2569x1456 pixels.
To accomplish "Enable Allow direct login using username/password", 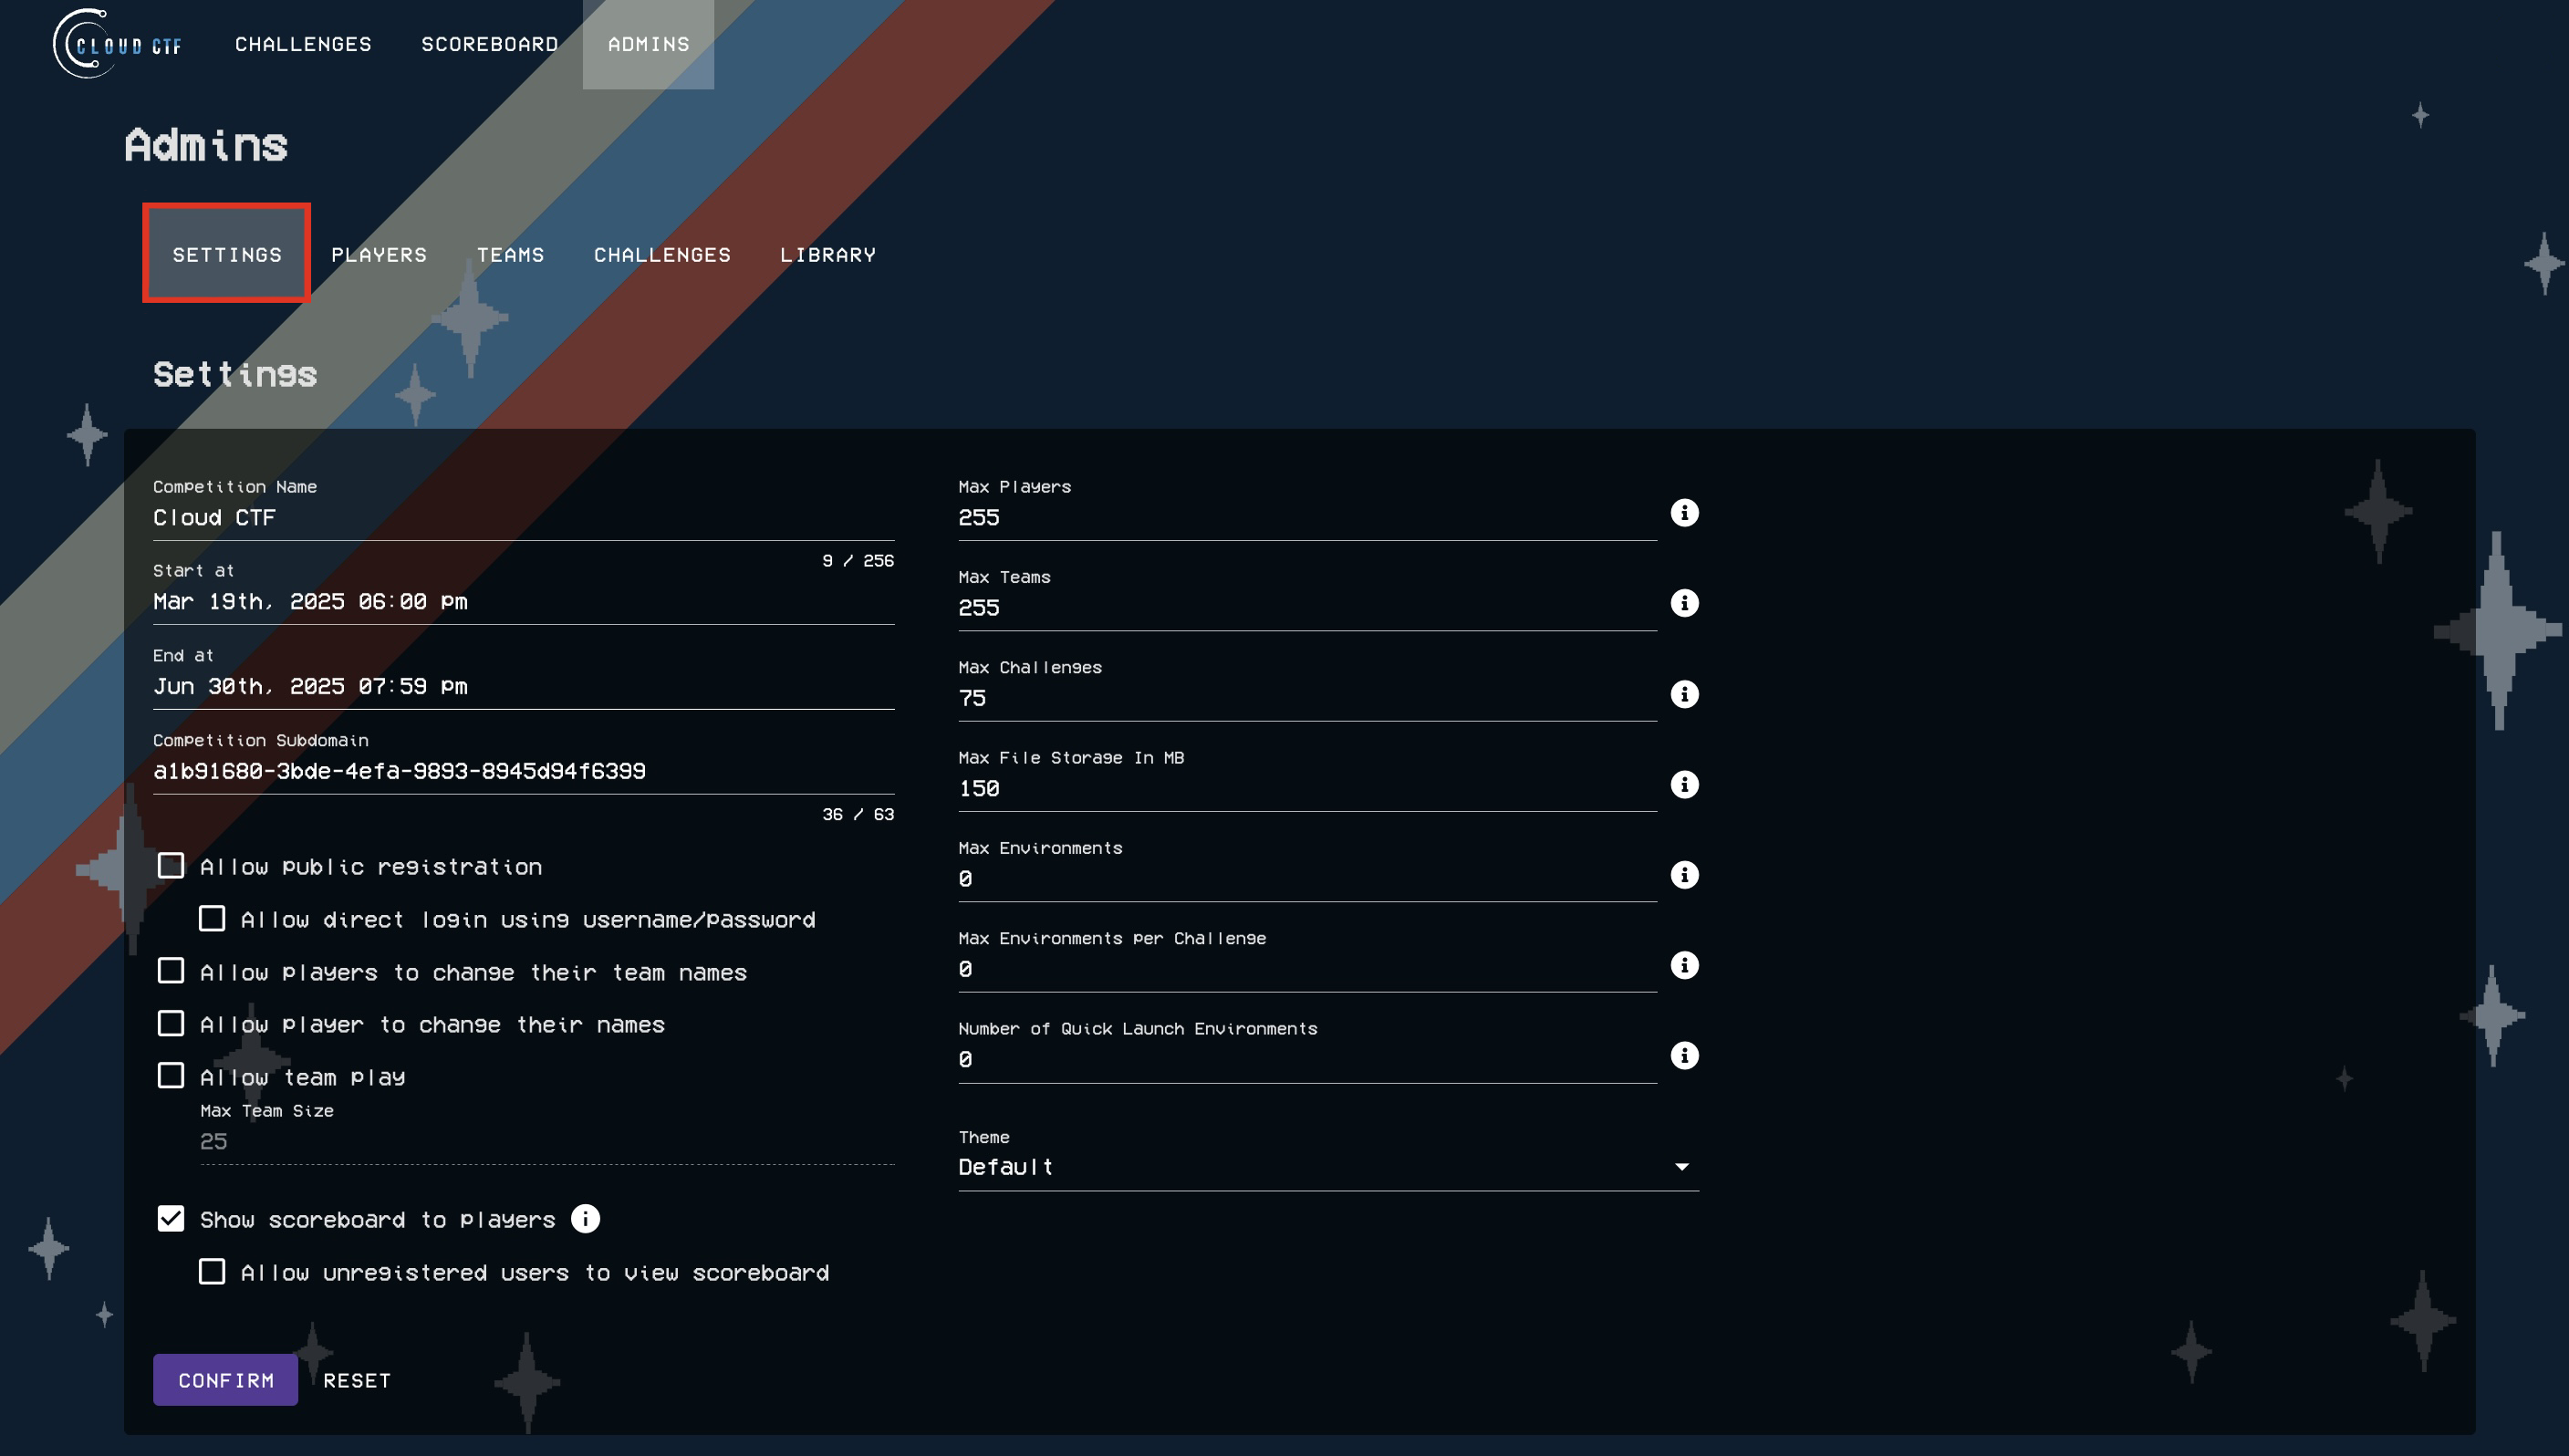I will point(213,918).
